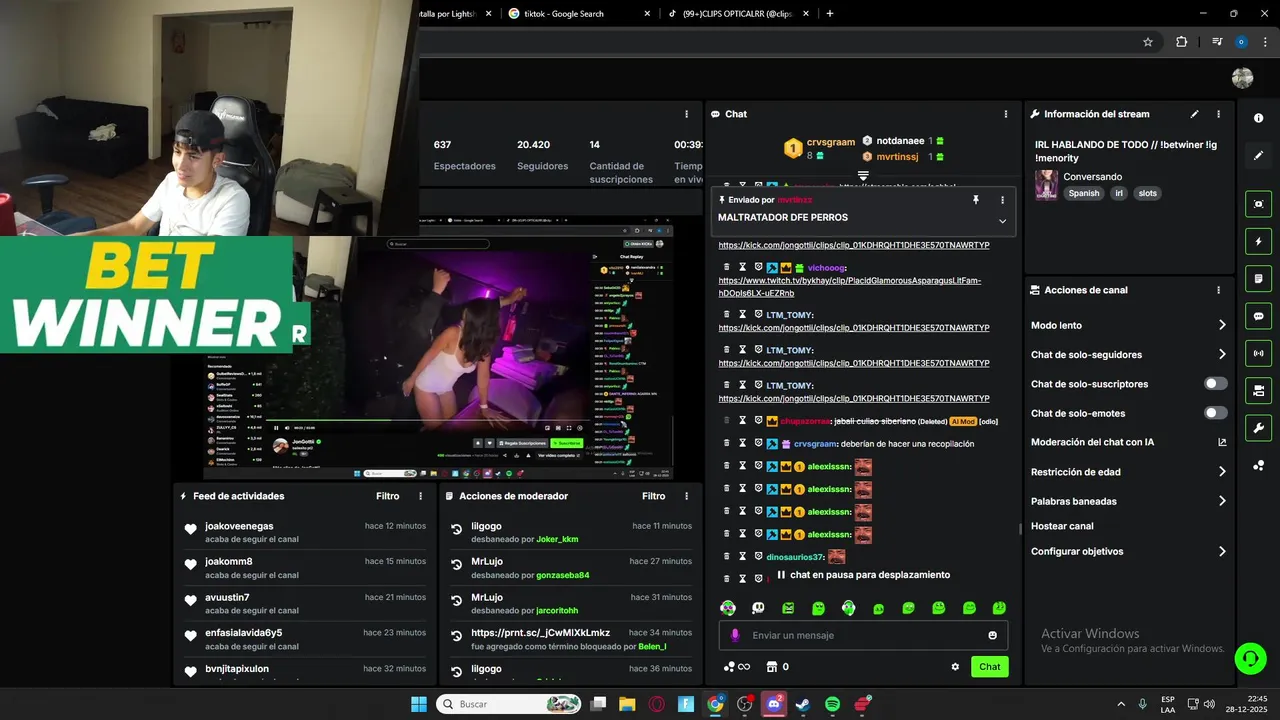1280x720 pixels.
Task: Open emoji picker in message box
Action: pyautogui.click(x=992, y=635)
